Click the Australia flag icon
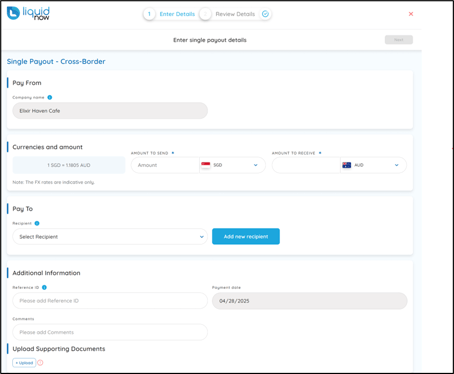454x374 pixels. click(x=347, y=165)
